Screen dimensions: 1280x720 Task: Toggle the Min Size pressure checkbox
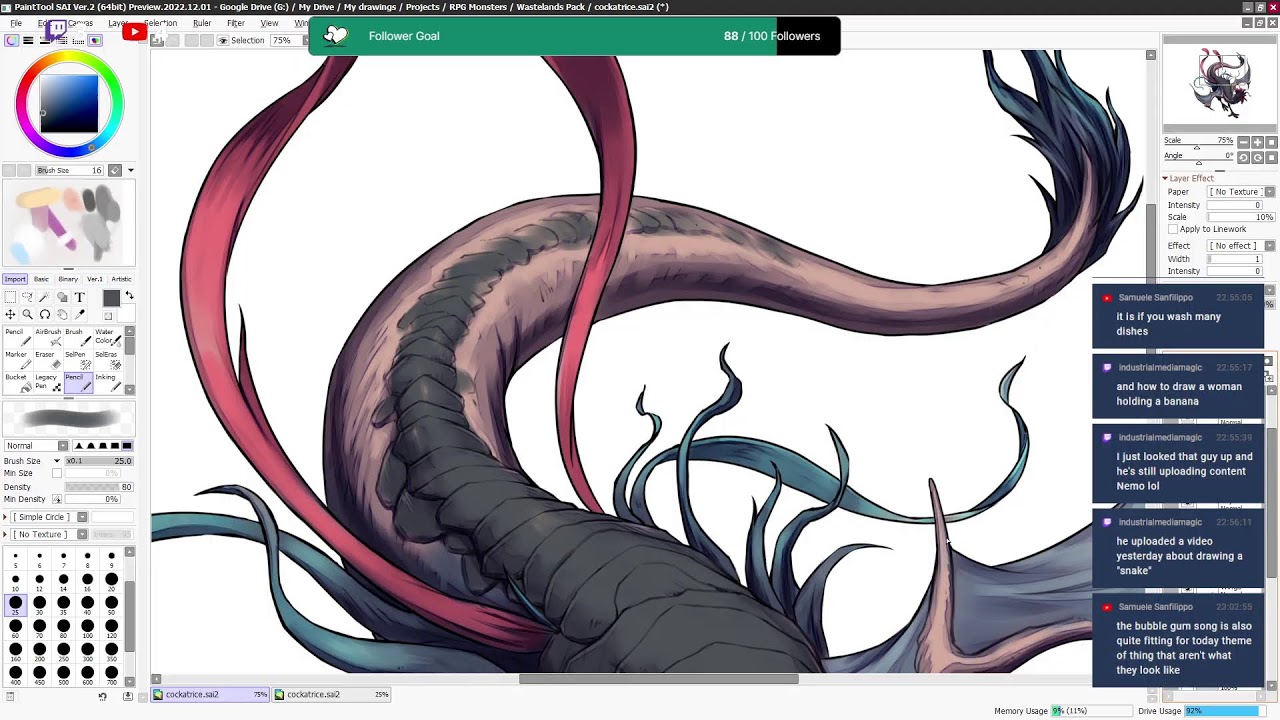[x=57, y=473]
